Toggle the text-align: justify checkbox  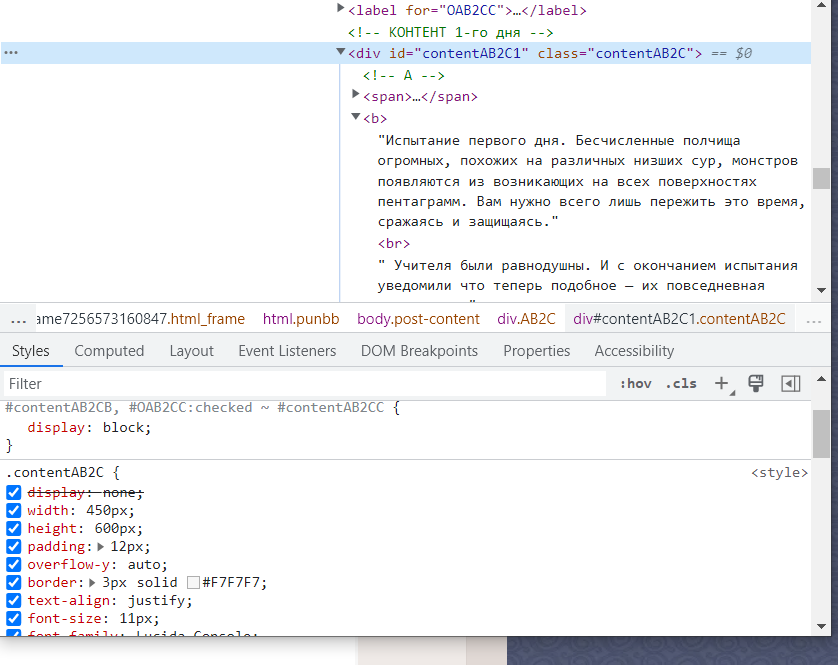pos(14,601)
